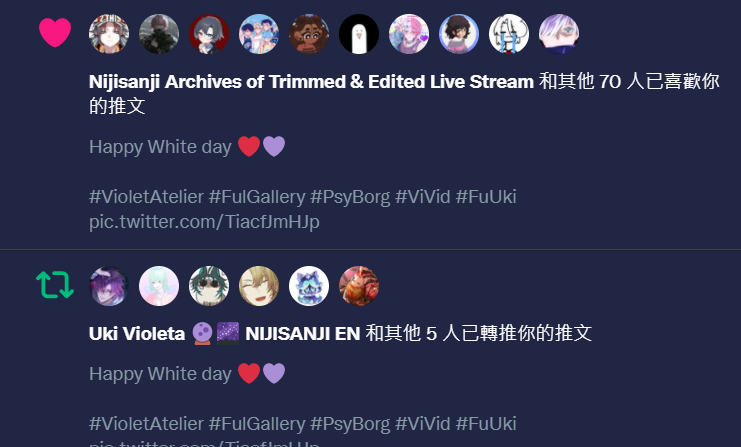Open pic.twitter.com/TiacfJmHJp image link
The image size is (741, 447).
coord(204,222)
